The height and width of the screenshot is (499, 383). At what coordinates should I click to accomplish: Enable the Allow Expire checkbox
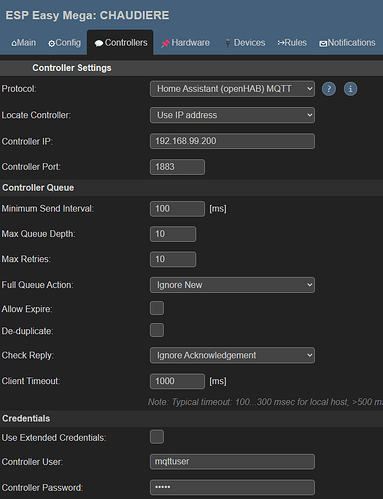click(x=157, y=308)
